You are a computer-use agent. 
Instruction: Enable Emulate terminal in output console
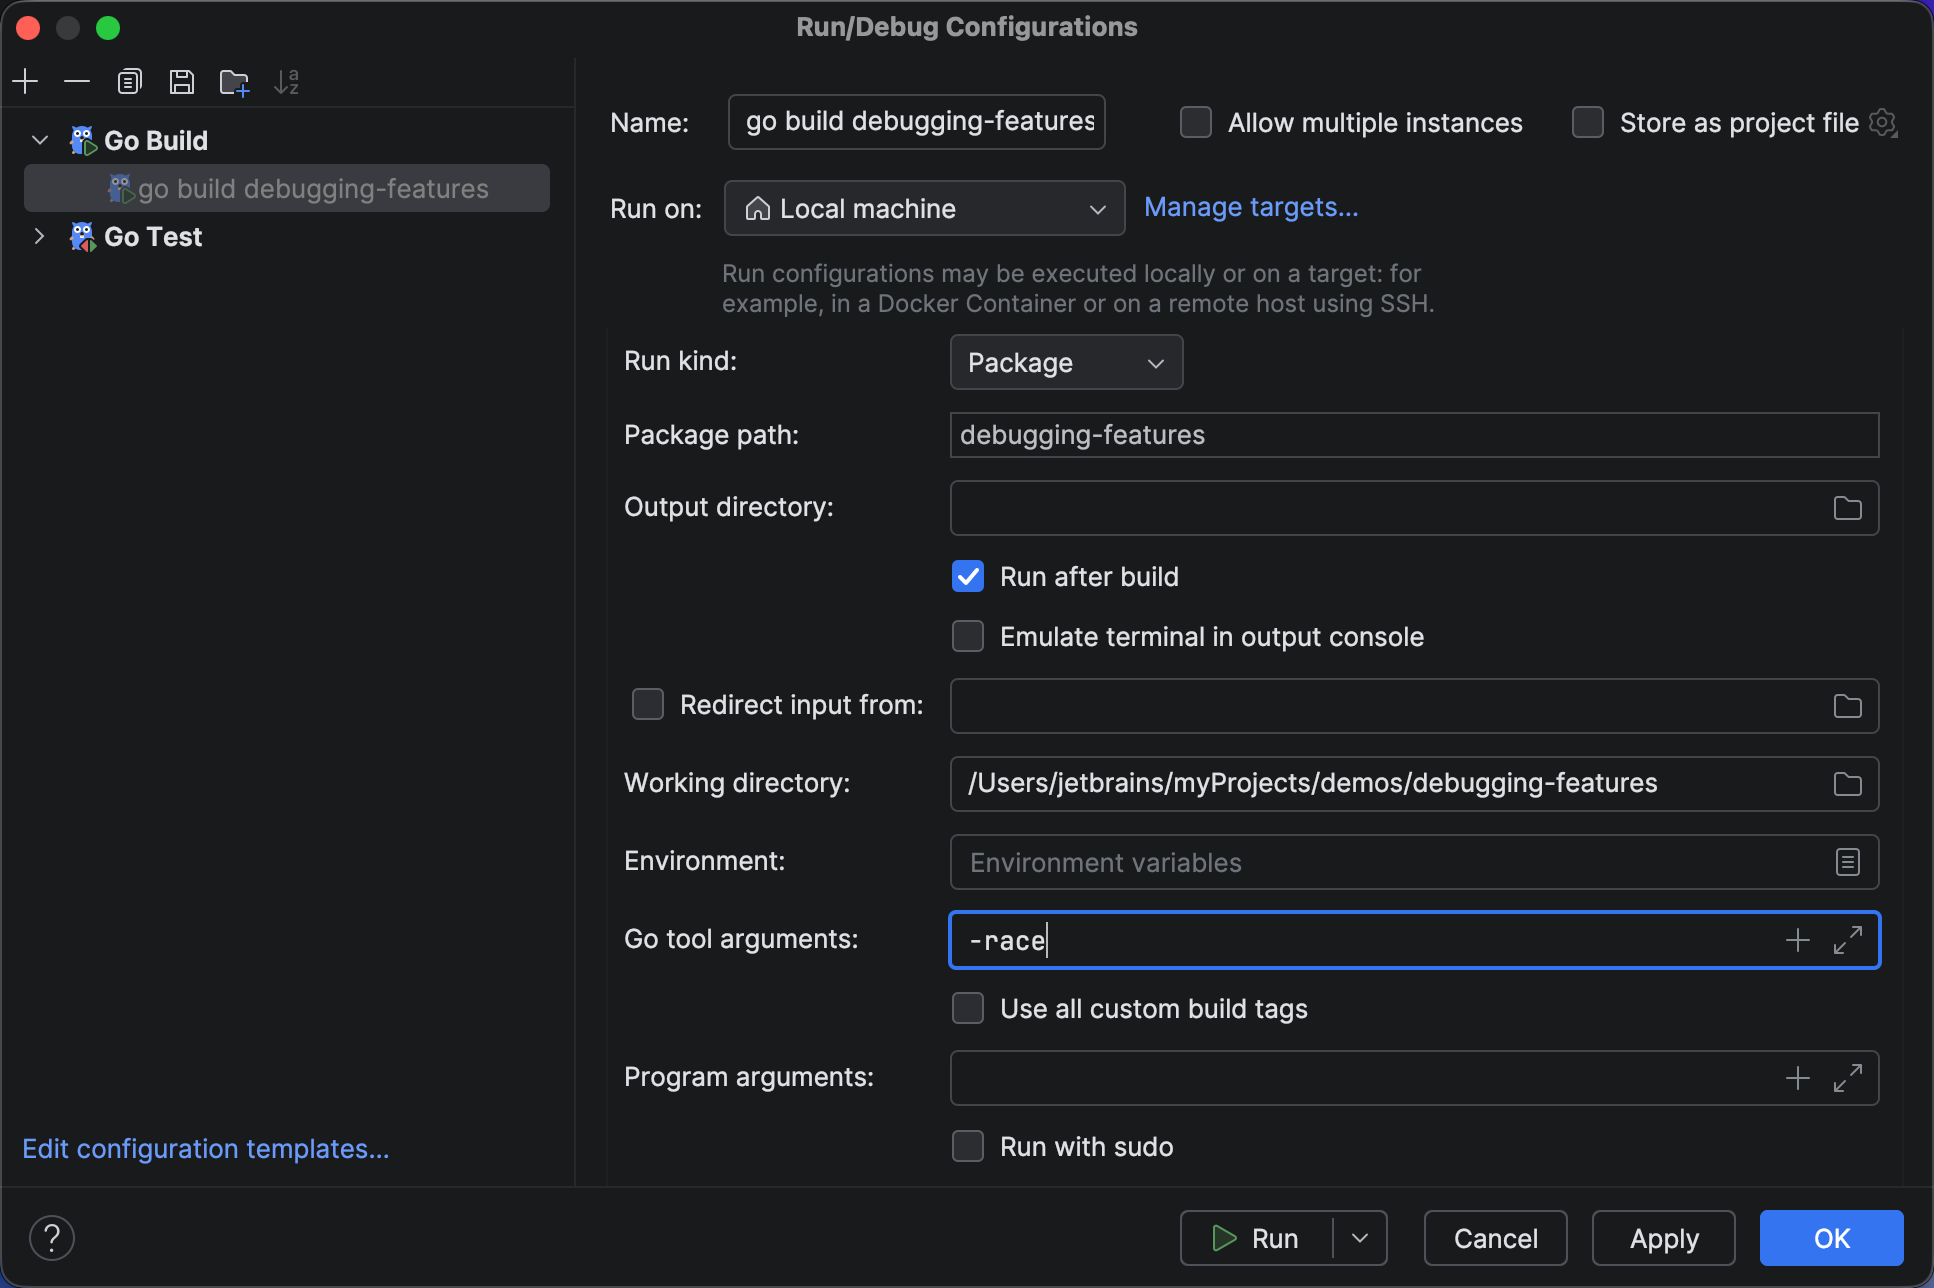click(968, 637)
